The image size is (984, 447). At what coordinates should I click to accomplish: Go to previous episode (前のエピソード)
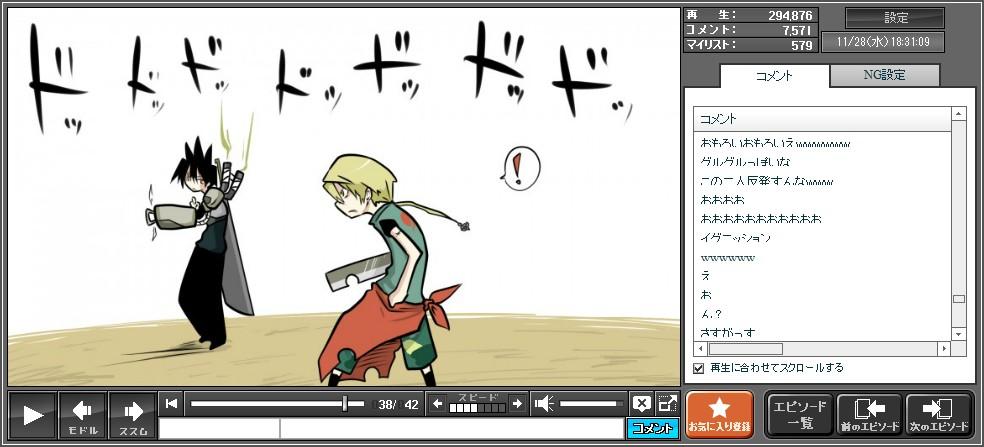coord(869,414)
